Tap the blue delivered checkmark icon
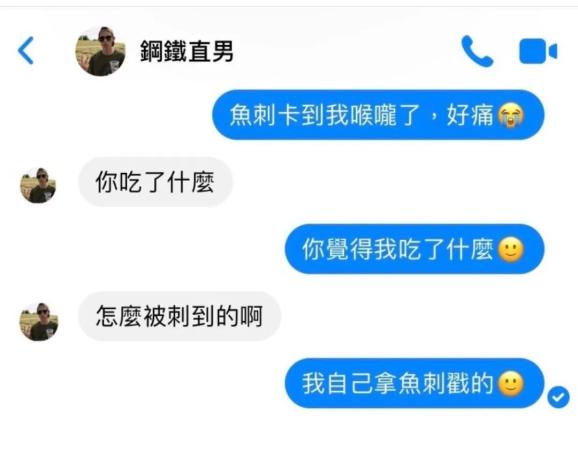 (x=558, y=397)
